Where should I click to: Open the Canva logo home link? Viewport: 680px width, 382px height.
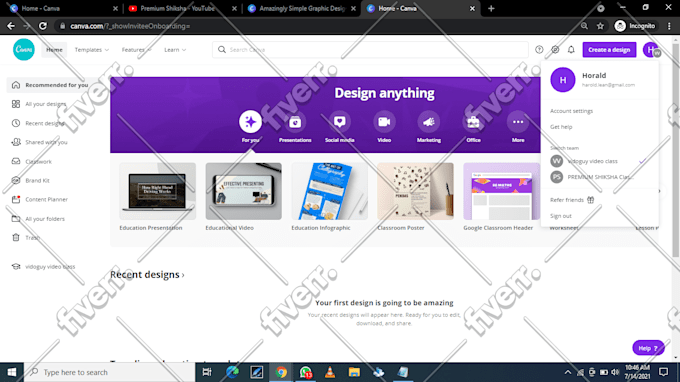[24, 49]
